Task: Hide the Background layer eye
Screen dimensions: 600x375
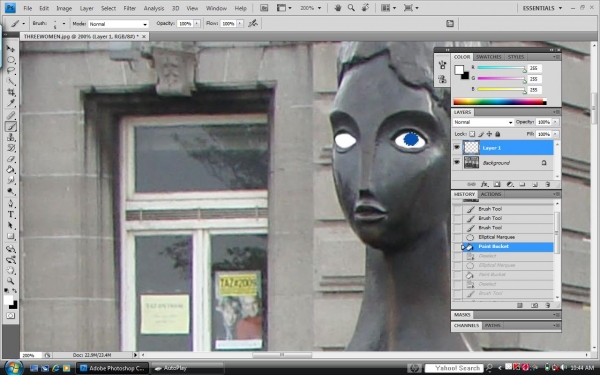Action: 457,163
